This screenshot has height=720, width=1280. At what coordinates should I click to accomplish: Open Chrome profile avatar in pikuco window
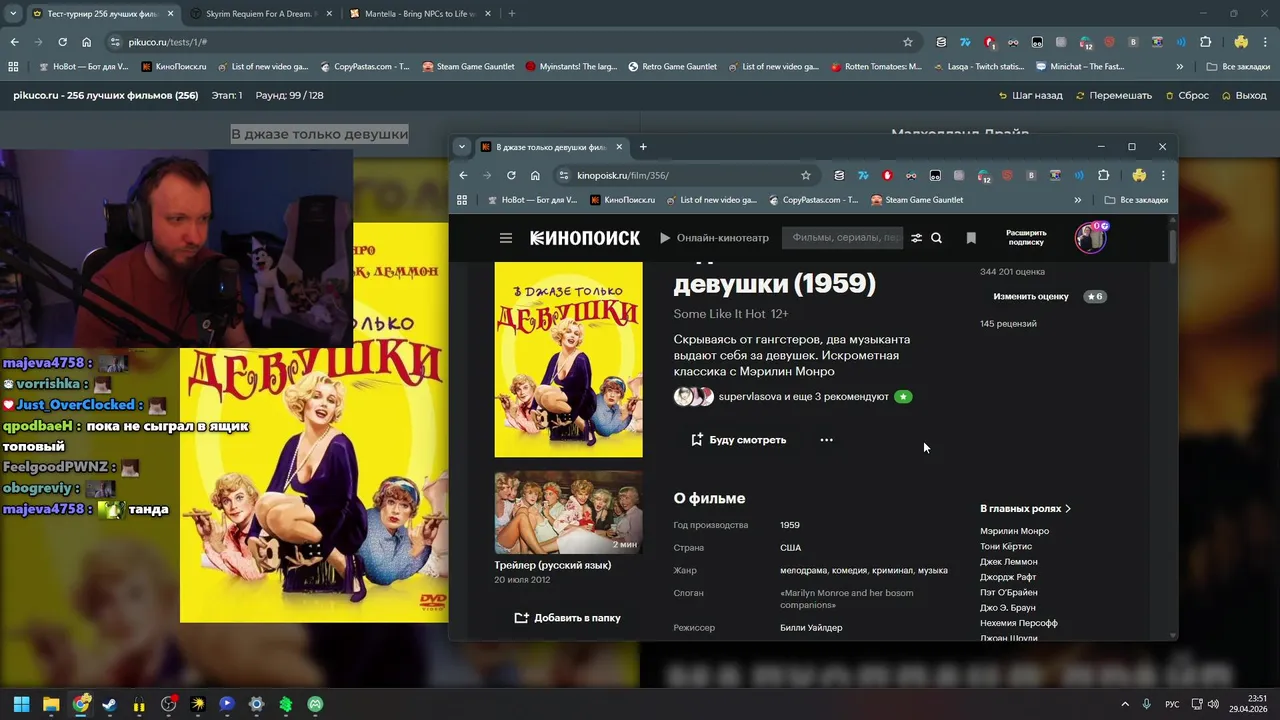[x=1241, y=42]
